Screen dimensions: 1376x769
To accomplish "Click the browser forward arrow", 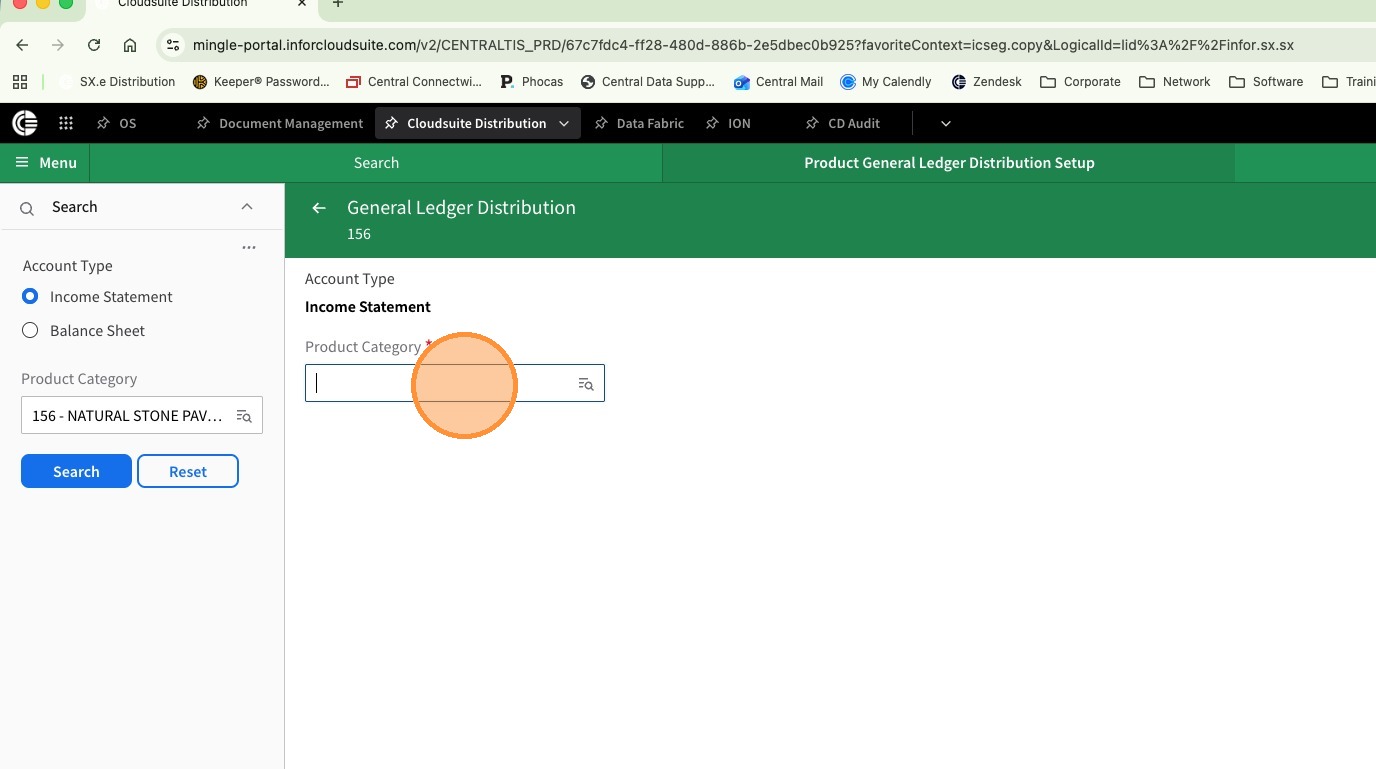I will coord(58,45).
